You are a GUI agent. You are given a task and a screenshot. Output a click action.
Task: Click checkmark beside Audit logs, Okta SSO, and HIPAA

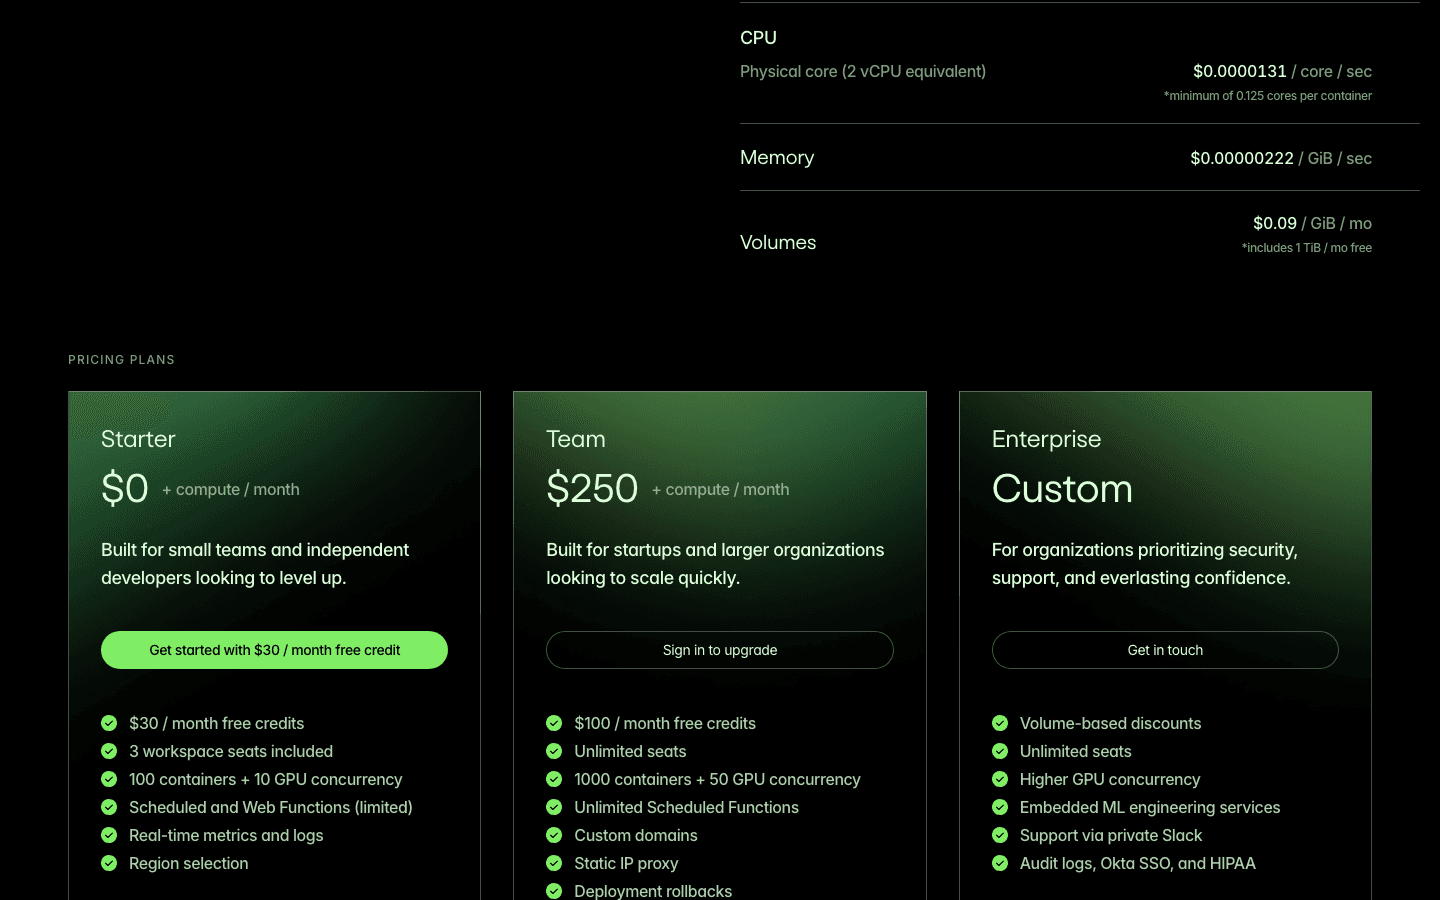1000,863
